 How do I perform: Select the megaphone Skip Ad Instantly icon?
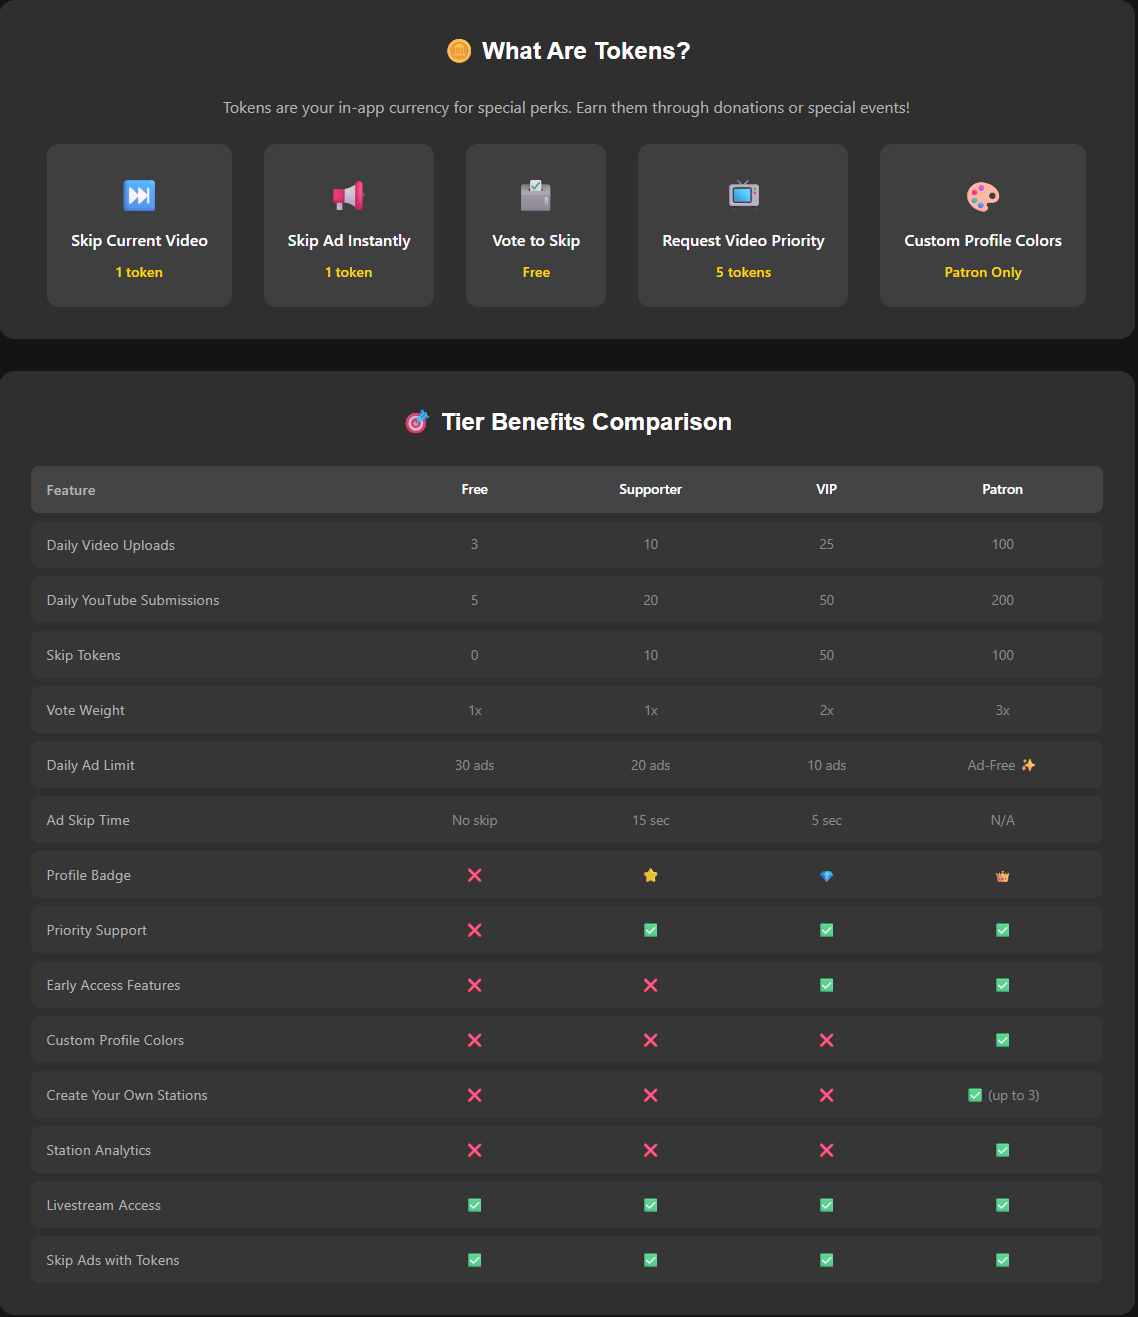click(348, 195)
